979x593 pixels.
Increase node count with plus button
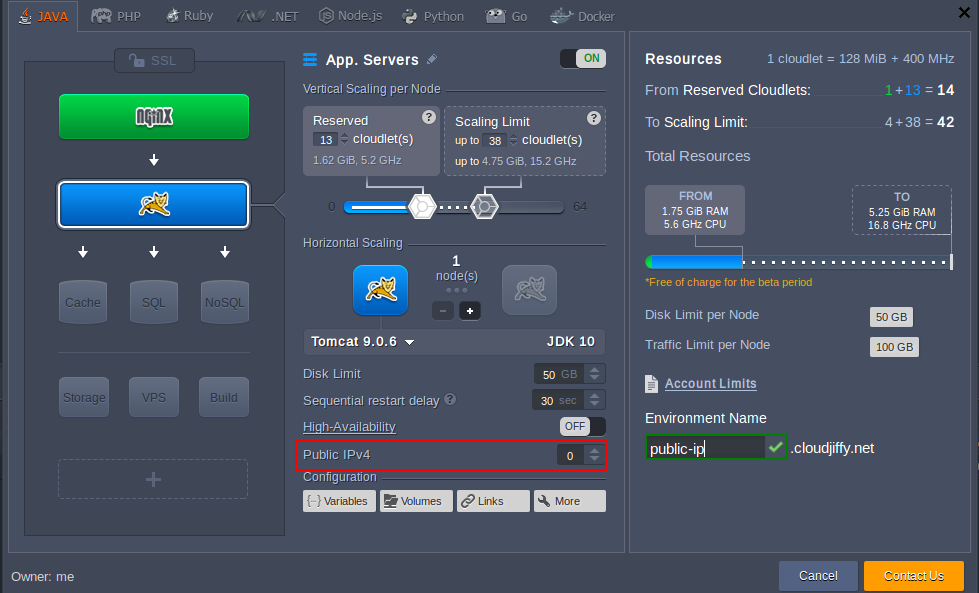(470, 310)
